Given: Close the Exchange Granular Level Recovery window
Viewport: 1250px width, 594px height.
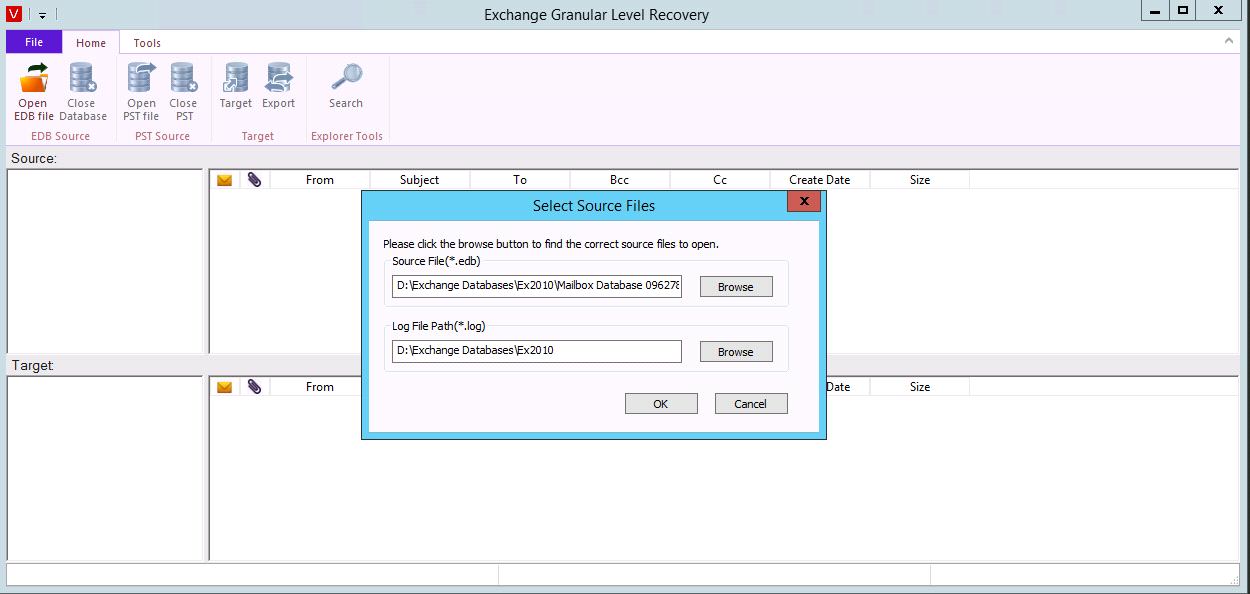Looking at the screenshot, I should (x=1220, y=11).
